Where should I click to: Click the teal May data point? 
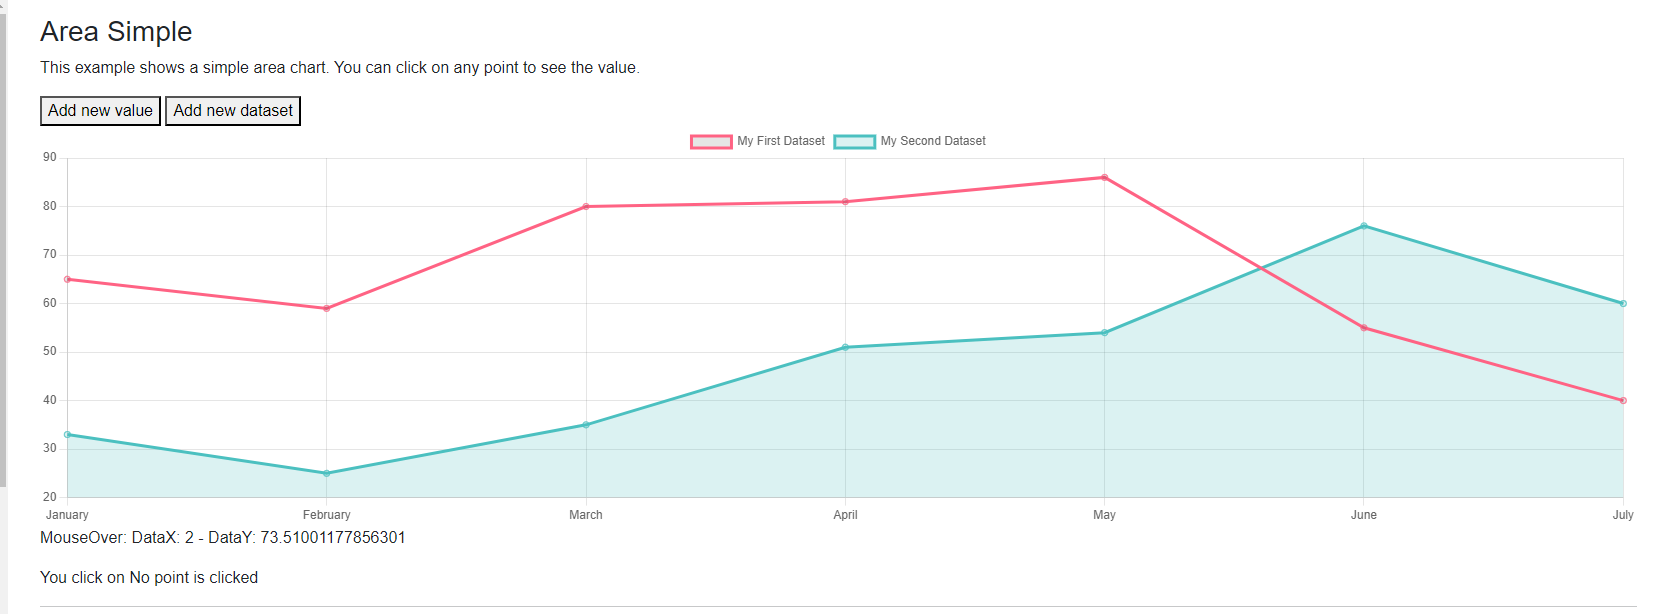[x=1104, y=333]
